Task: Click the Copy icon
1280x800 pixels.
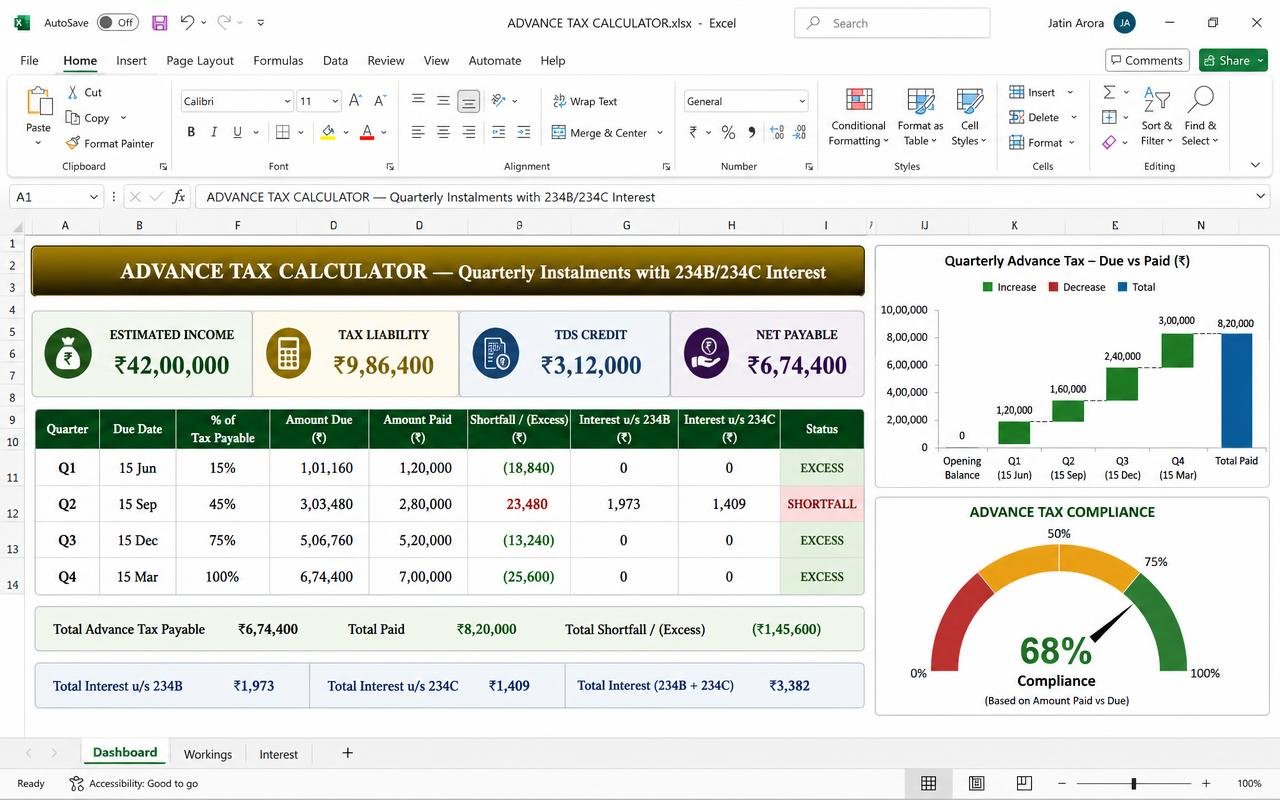Action: 73,118
